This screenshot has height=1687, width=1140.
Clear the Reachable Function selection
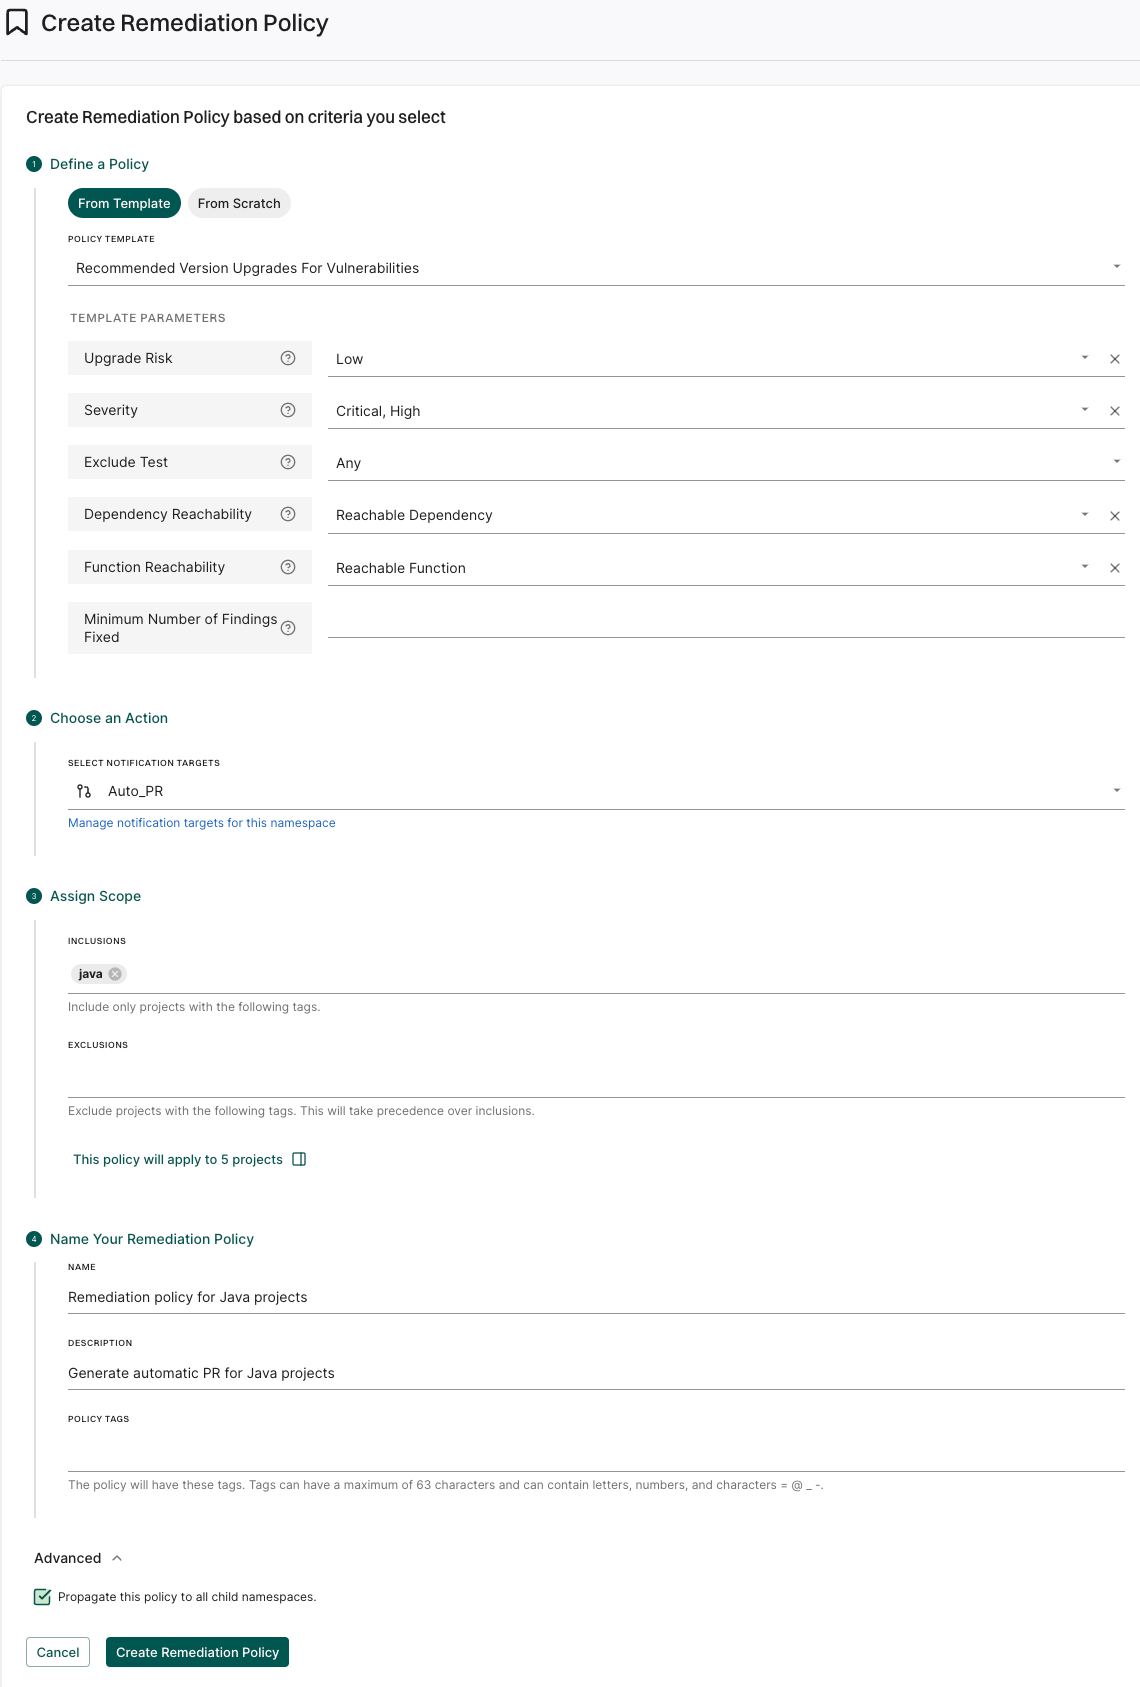(x=1114, y=568)
